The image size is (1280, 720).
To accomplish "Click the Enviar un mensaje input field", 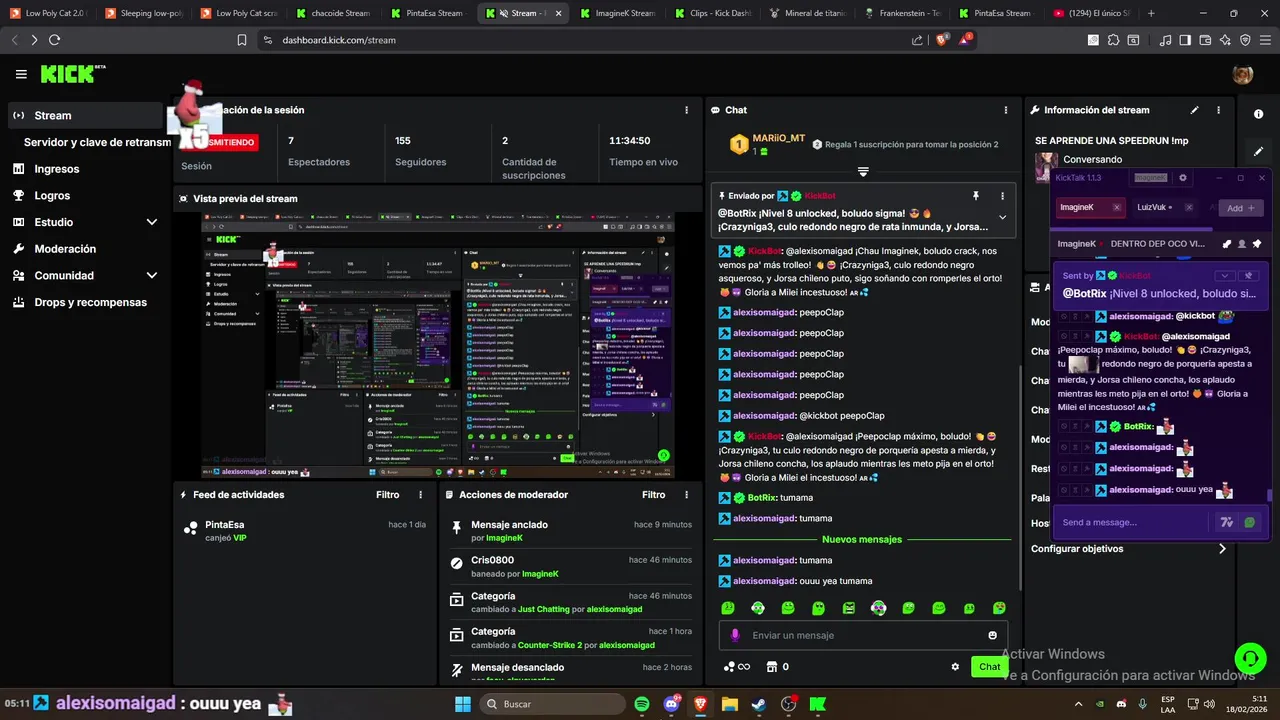I will coord(865,635).
